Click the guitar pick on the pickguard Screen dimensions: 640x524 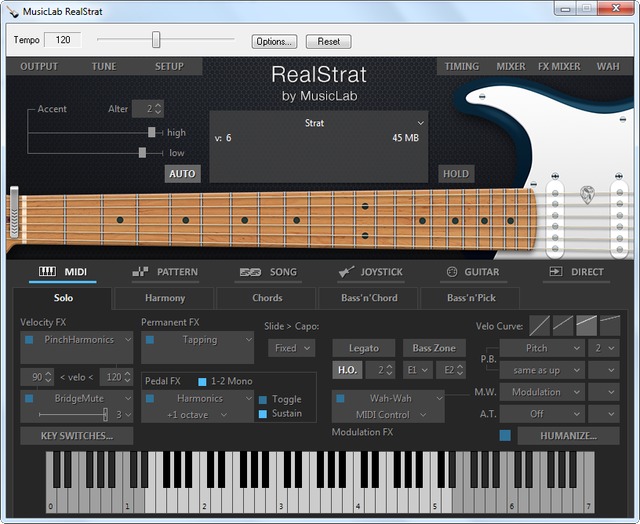(x=587, y=192)
